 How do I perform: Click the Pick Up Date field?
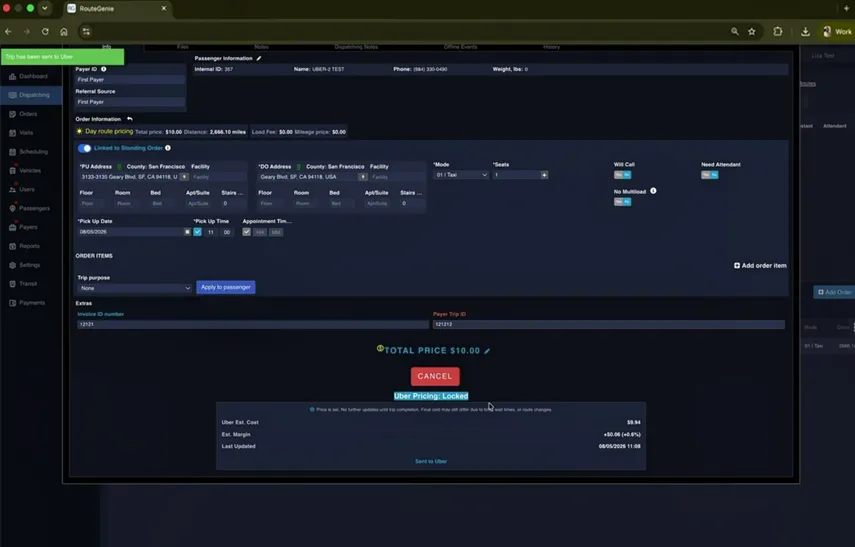[x=130, y=232]
